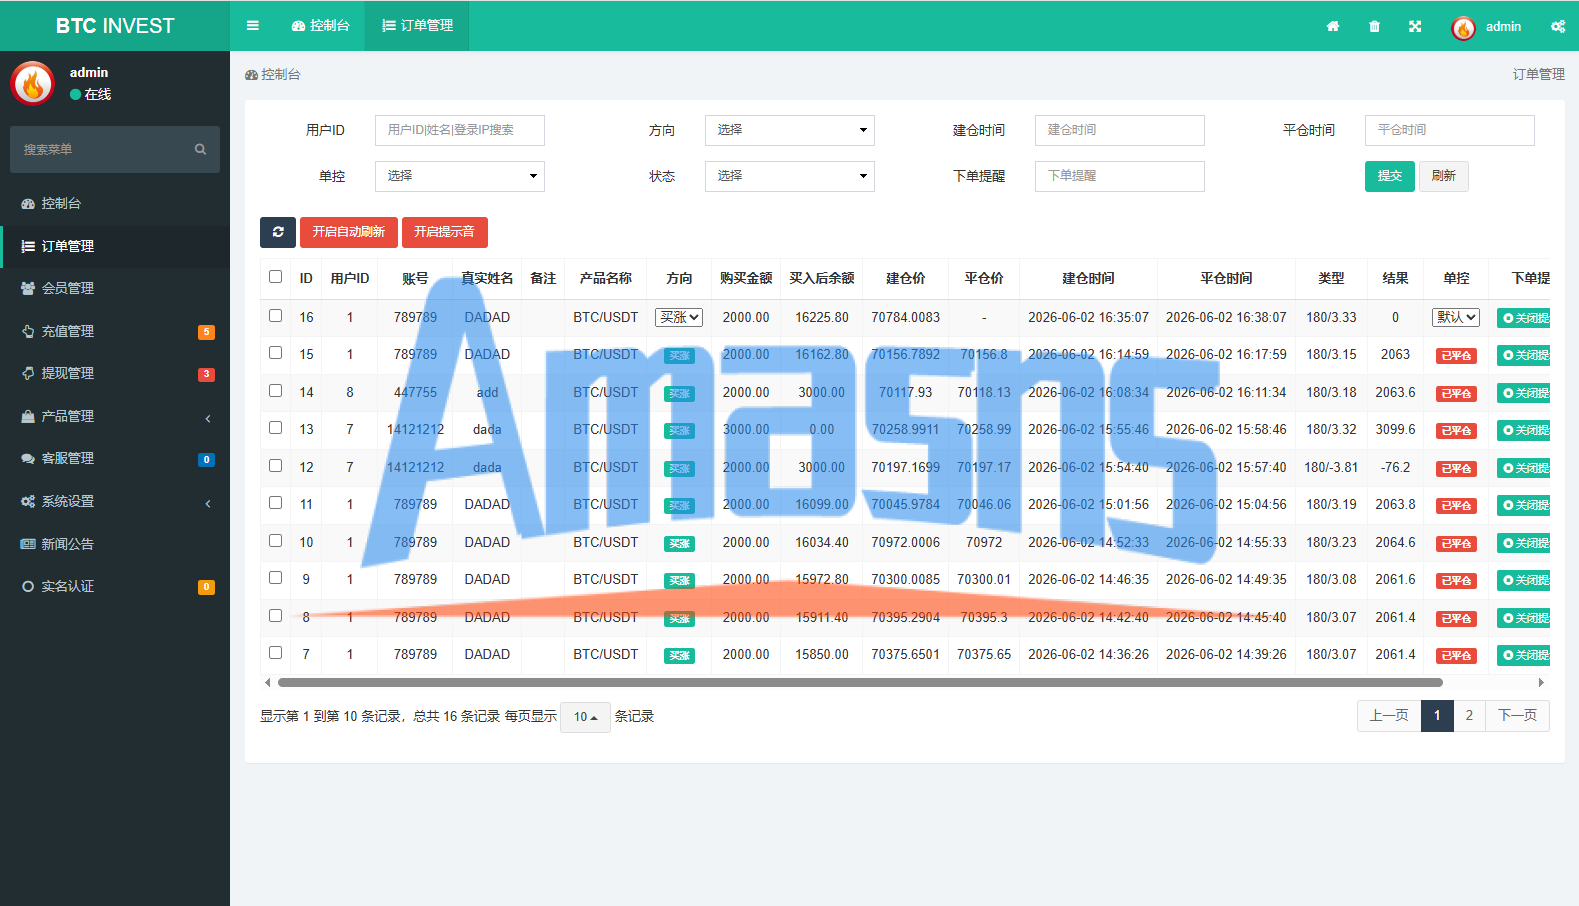Open 实名认证 in the sidebar

coord(115,586)
